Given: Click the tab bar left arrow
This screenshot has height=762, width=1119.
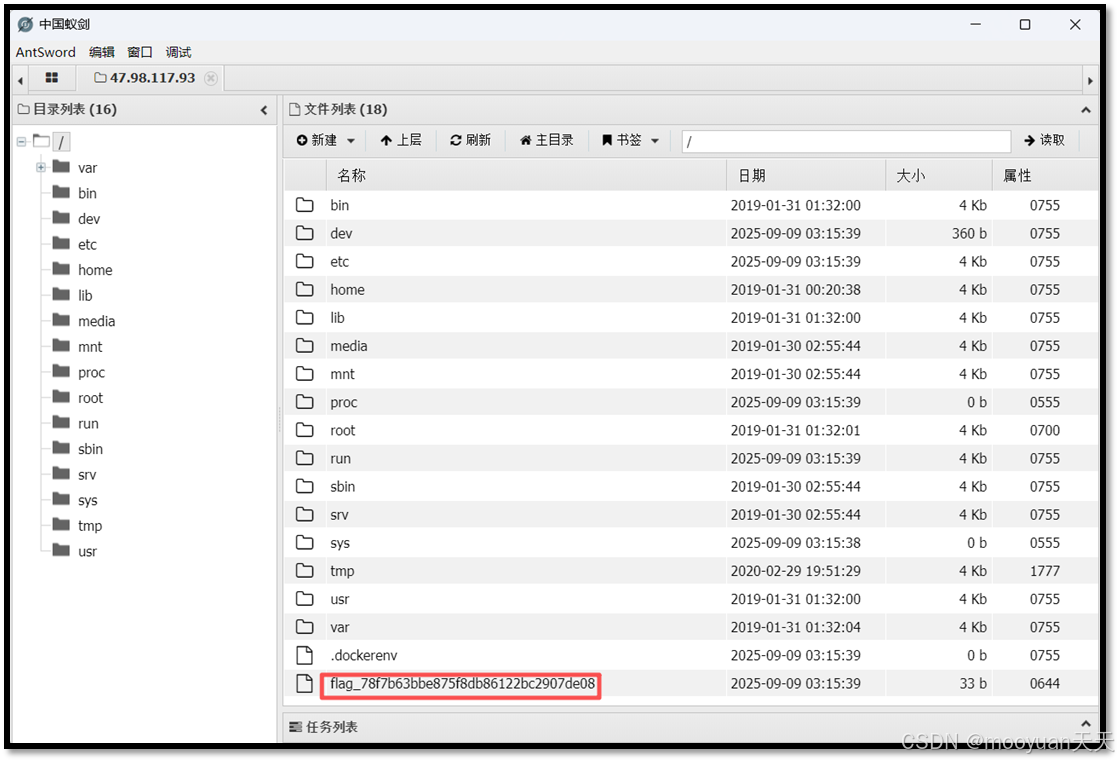Looking at the screenshot, I should click(x=20, y=81).
